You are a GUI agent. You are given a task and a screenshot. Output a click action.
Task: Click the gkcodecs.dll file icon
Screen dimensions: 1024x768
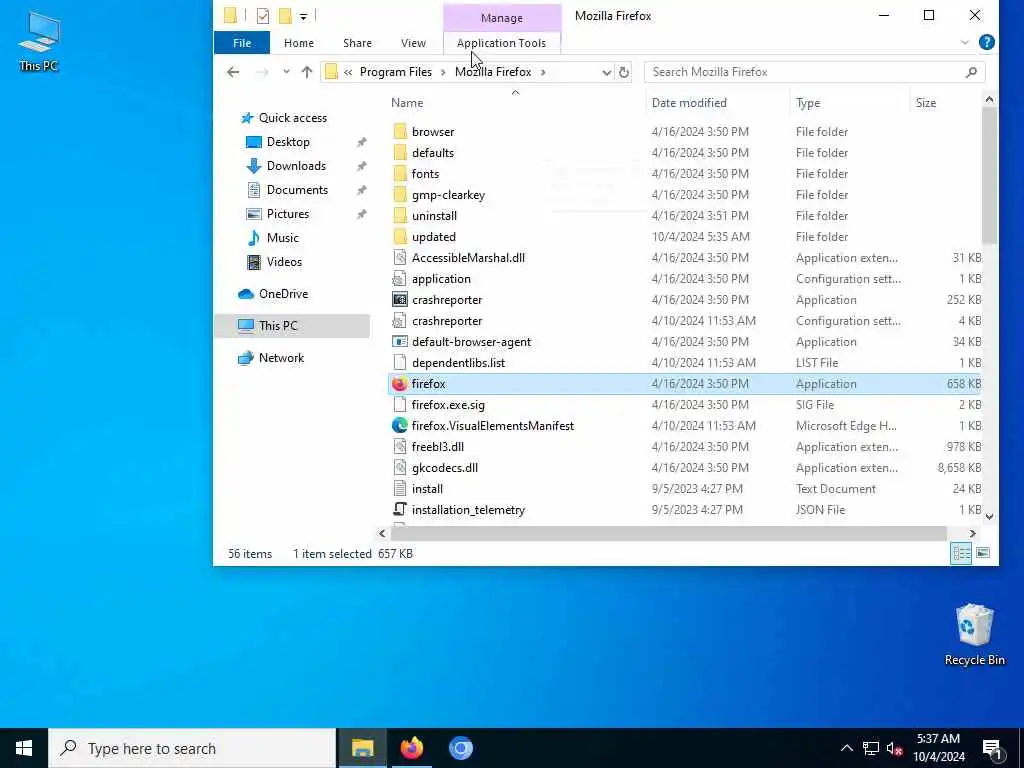coord(400,468)
